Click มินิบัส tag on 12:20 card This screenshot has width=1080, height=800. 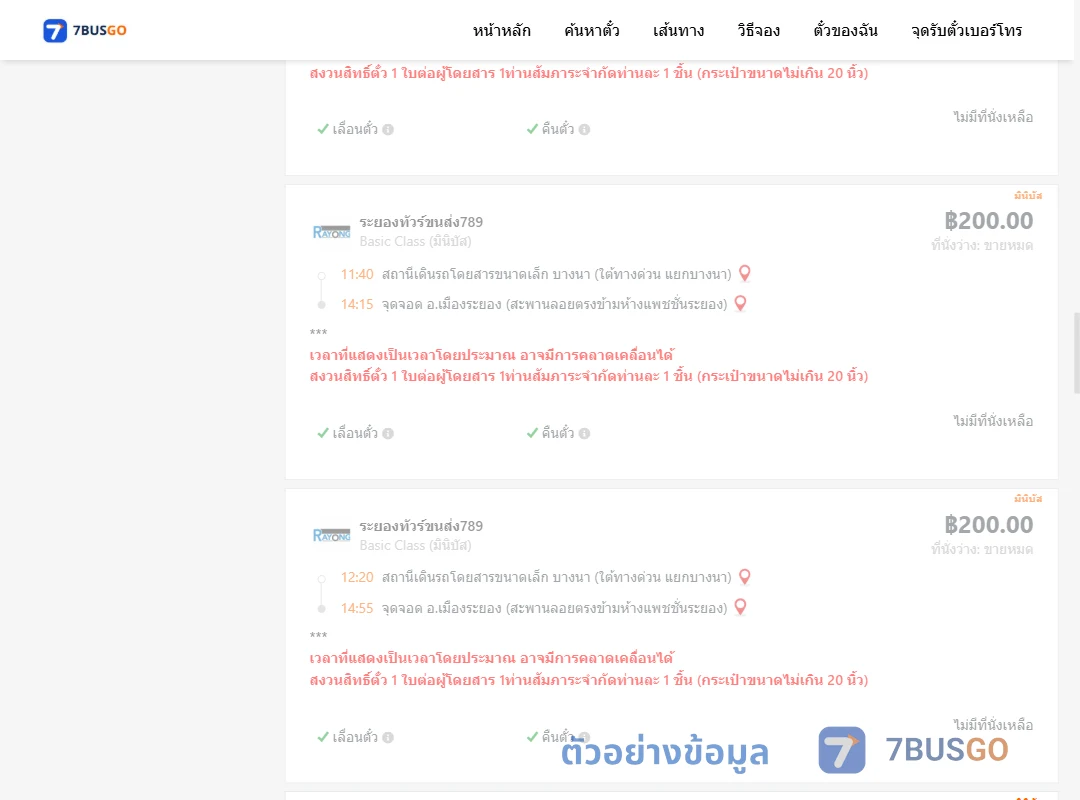point(1028,498)
